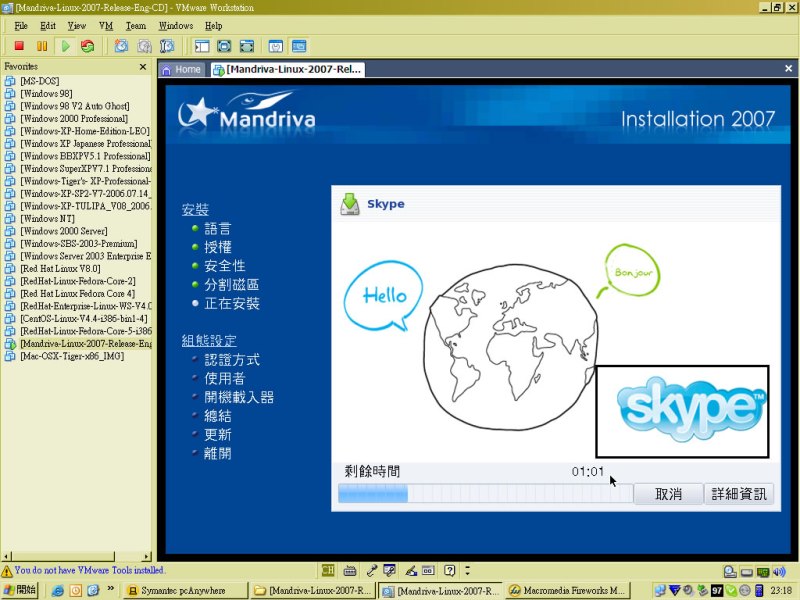Open the Mandriva-Linux-2007 folder taskbar button
Image resolution: width=800 pixels, height=600 pixels.
[314, 590]
